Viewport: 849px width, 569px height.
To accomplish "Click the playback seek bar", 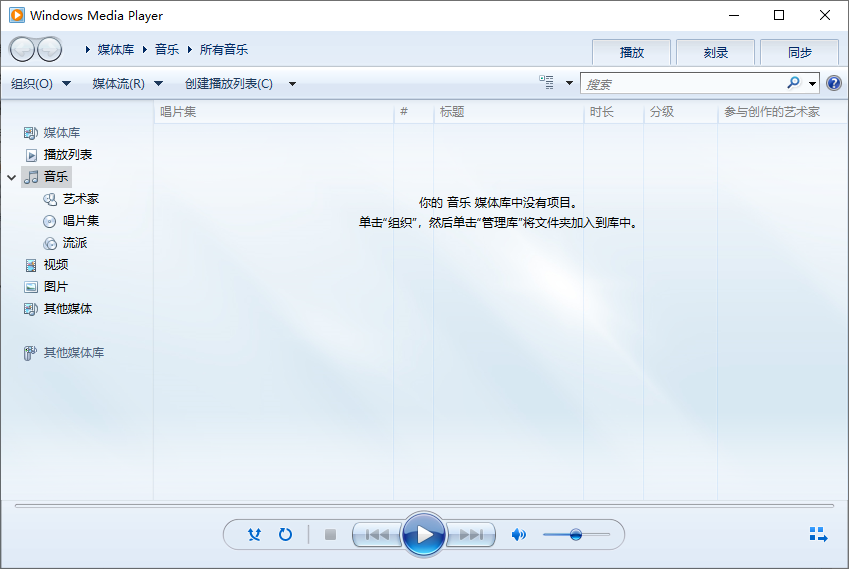I will coord(424,506).
